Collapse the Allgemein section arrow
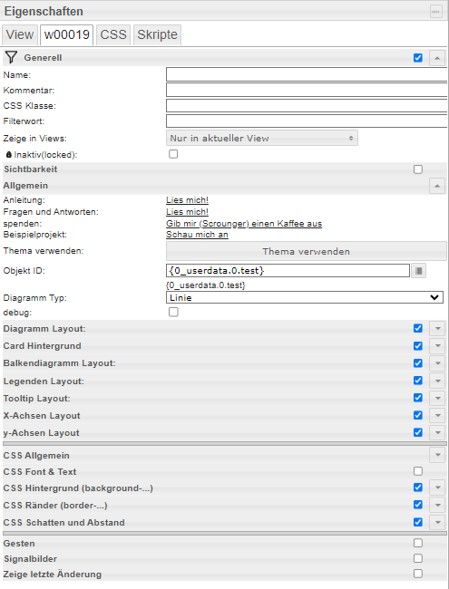This screenshot has height=589, width=449. [x=437, y=186]
